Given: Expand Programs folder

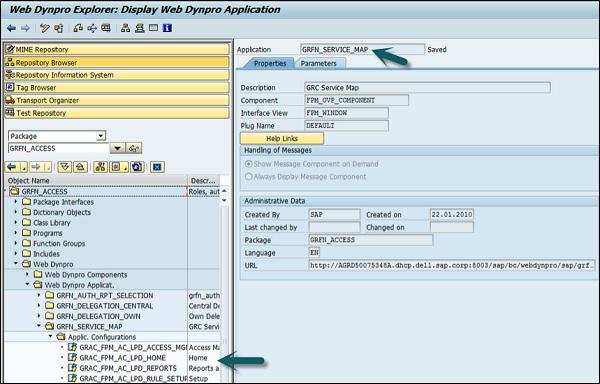Looking at the screenshot, I should click(16, 233).
